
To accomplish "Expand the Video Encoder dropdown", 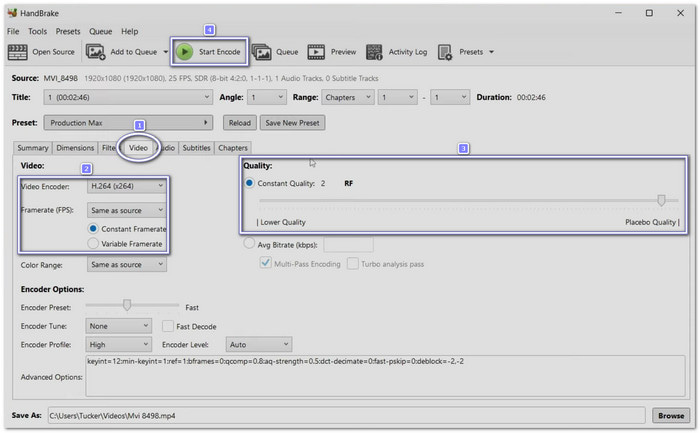I will pos(126,186).
